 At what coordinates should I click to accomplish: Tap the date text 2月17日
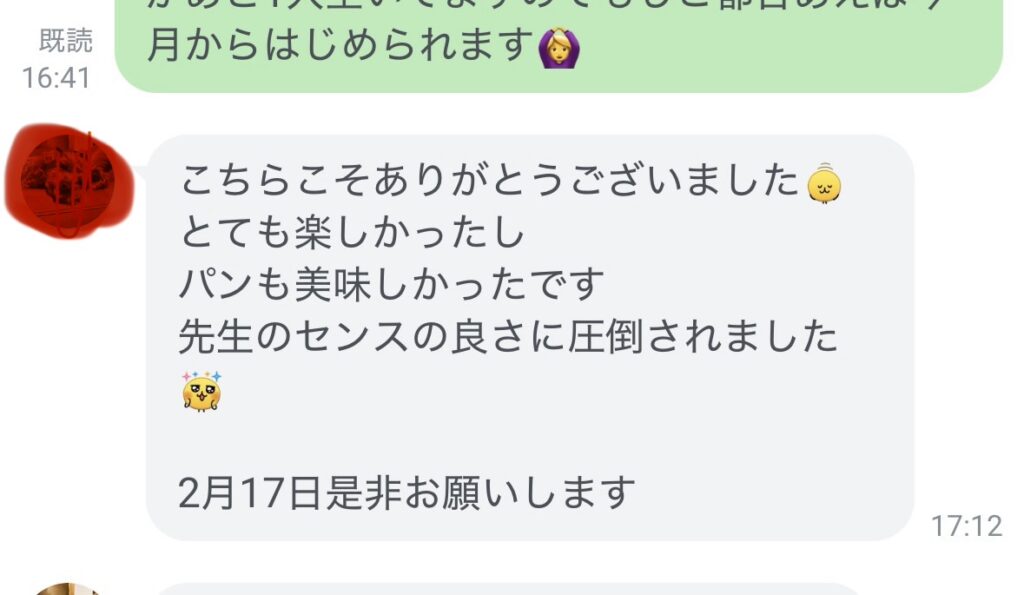pyautogui.click(x=251, y=493)
